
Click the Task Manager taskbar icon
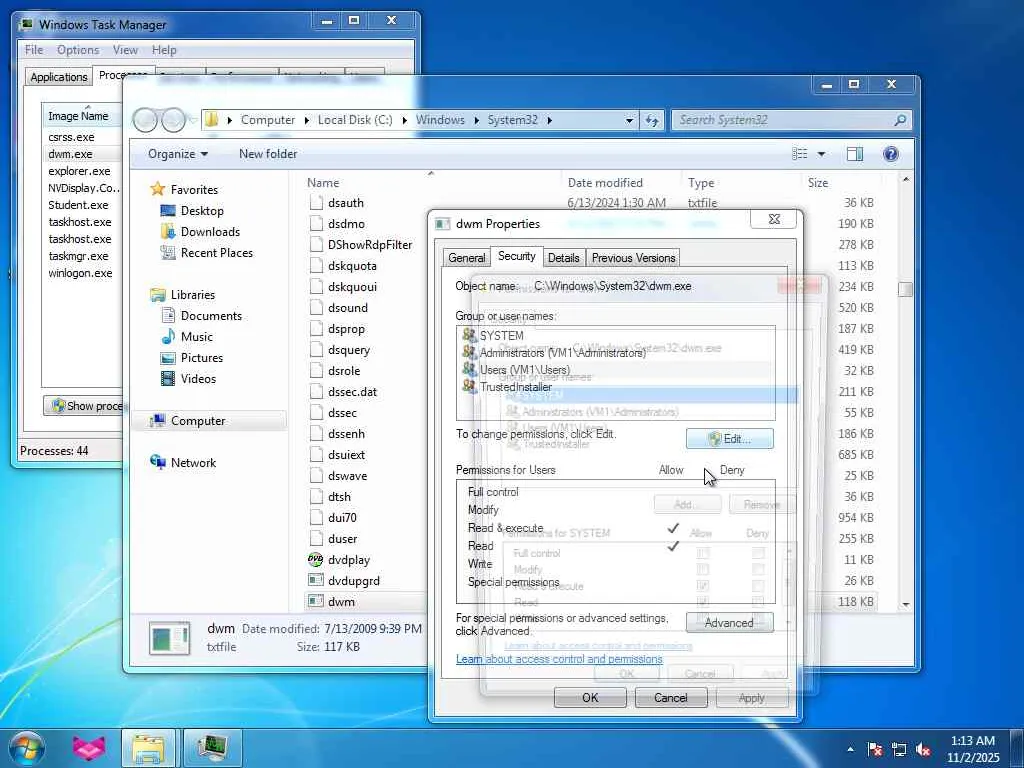[212, 748]
